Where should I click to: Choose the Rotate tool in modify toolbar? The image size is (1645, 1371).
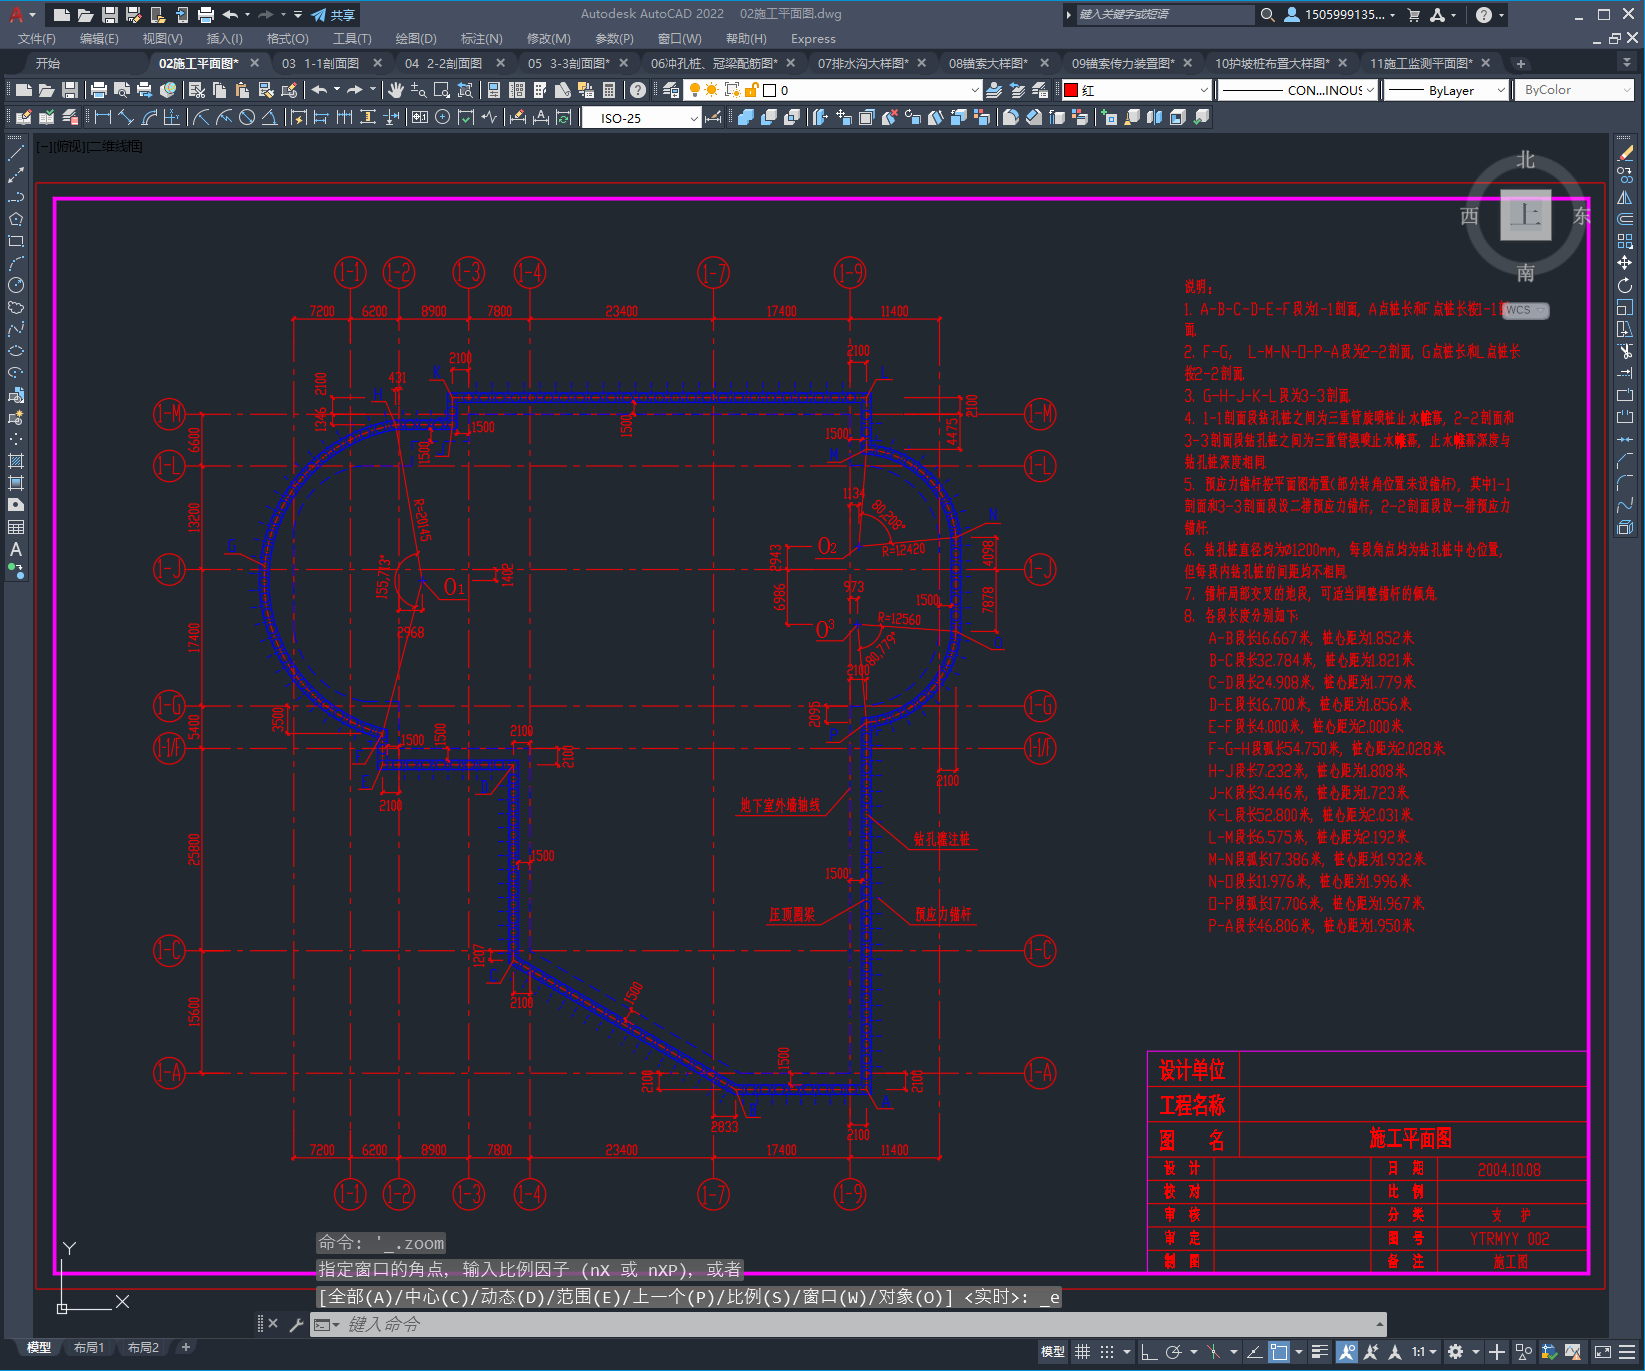[x=1625, y=285]
